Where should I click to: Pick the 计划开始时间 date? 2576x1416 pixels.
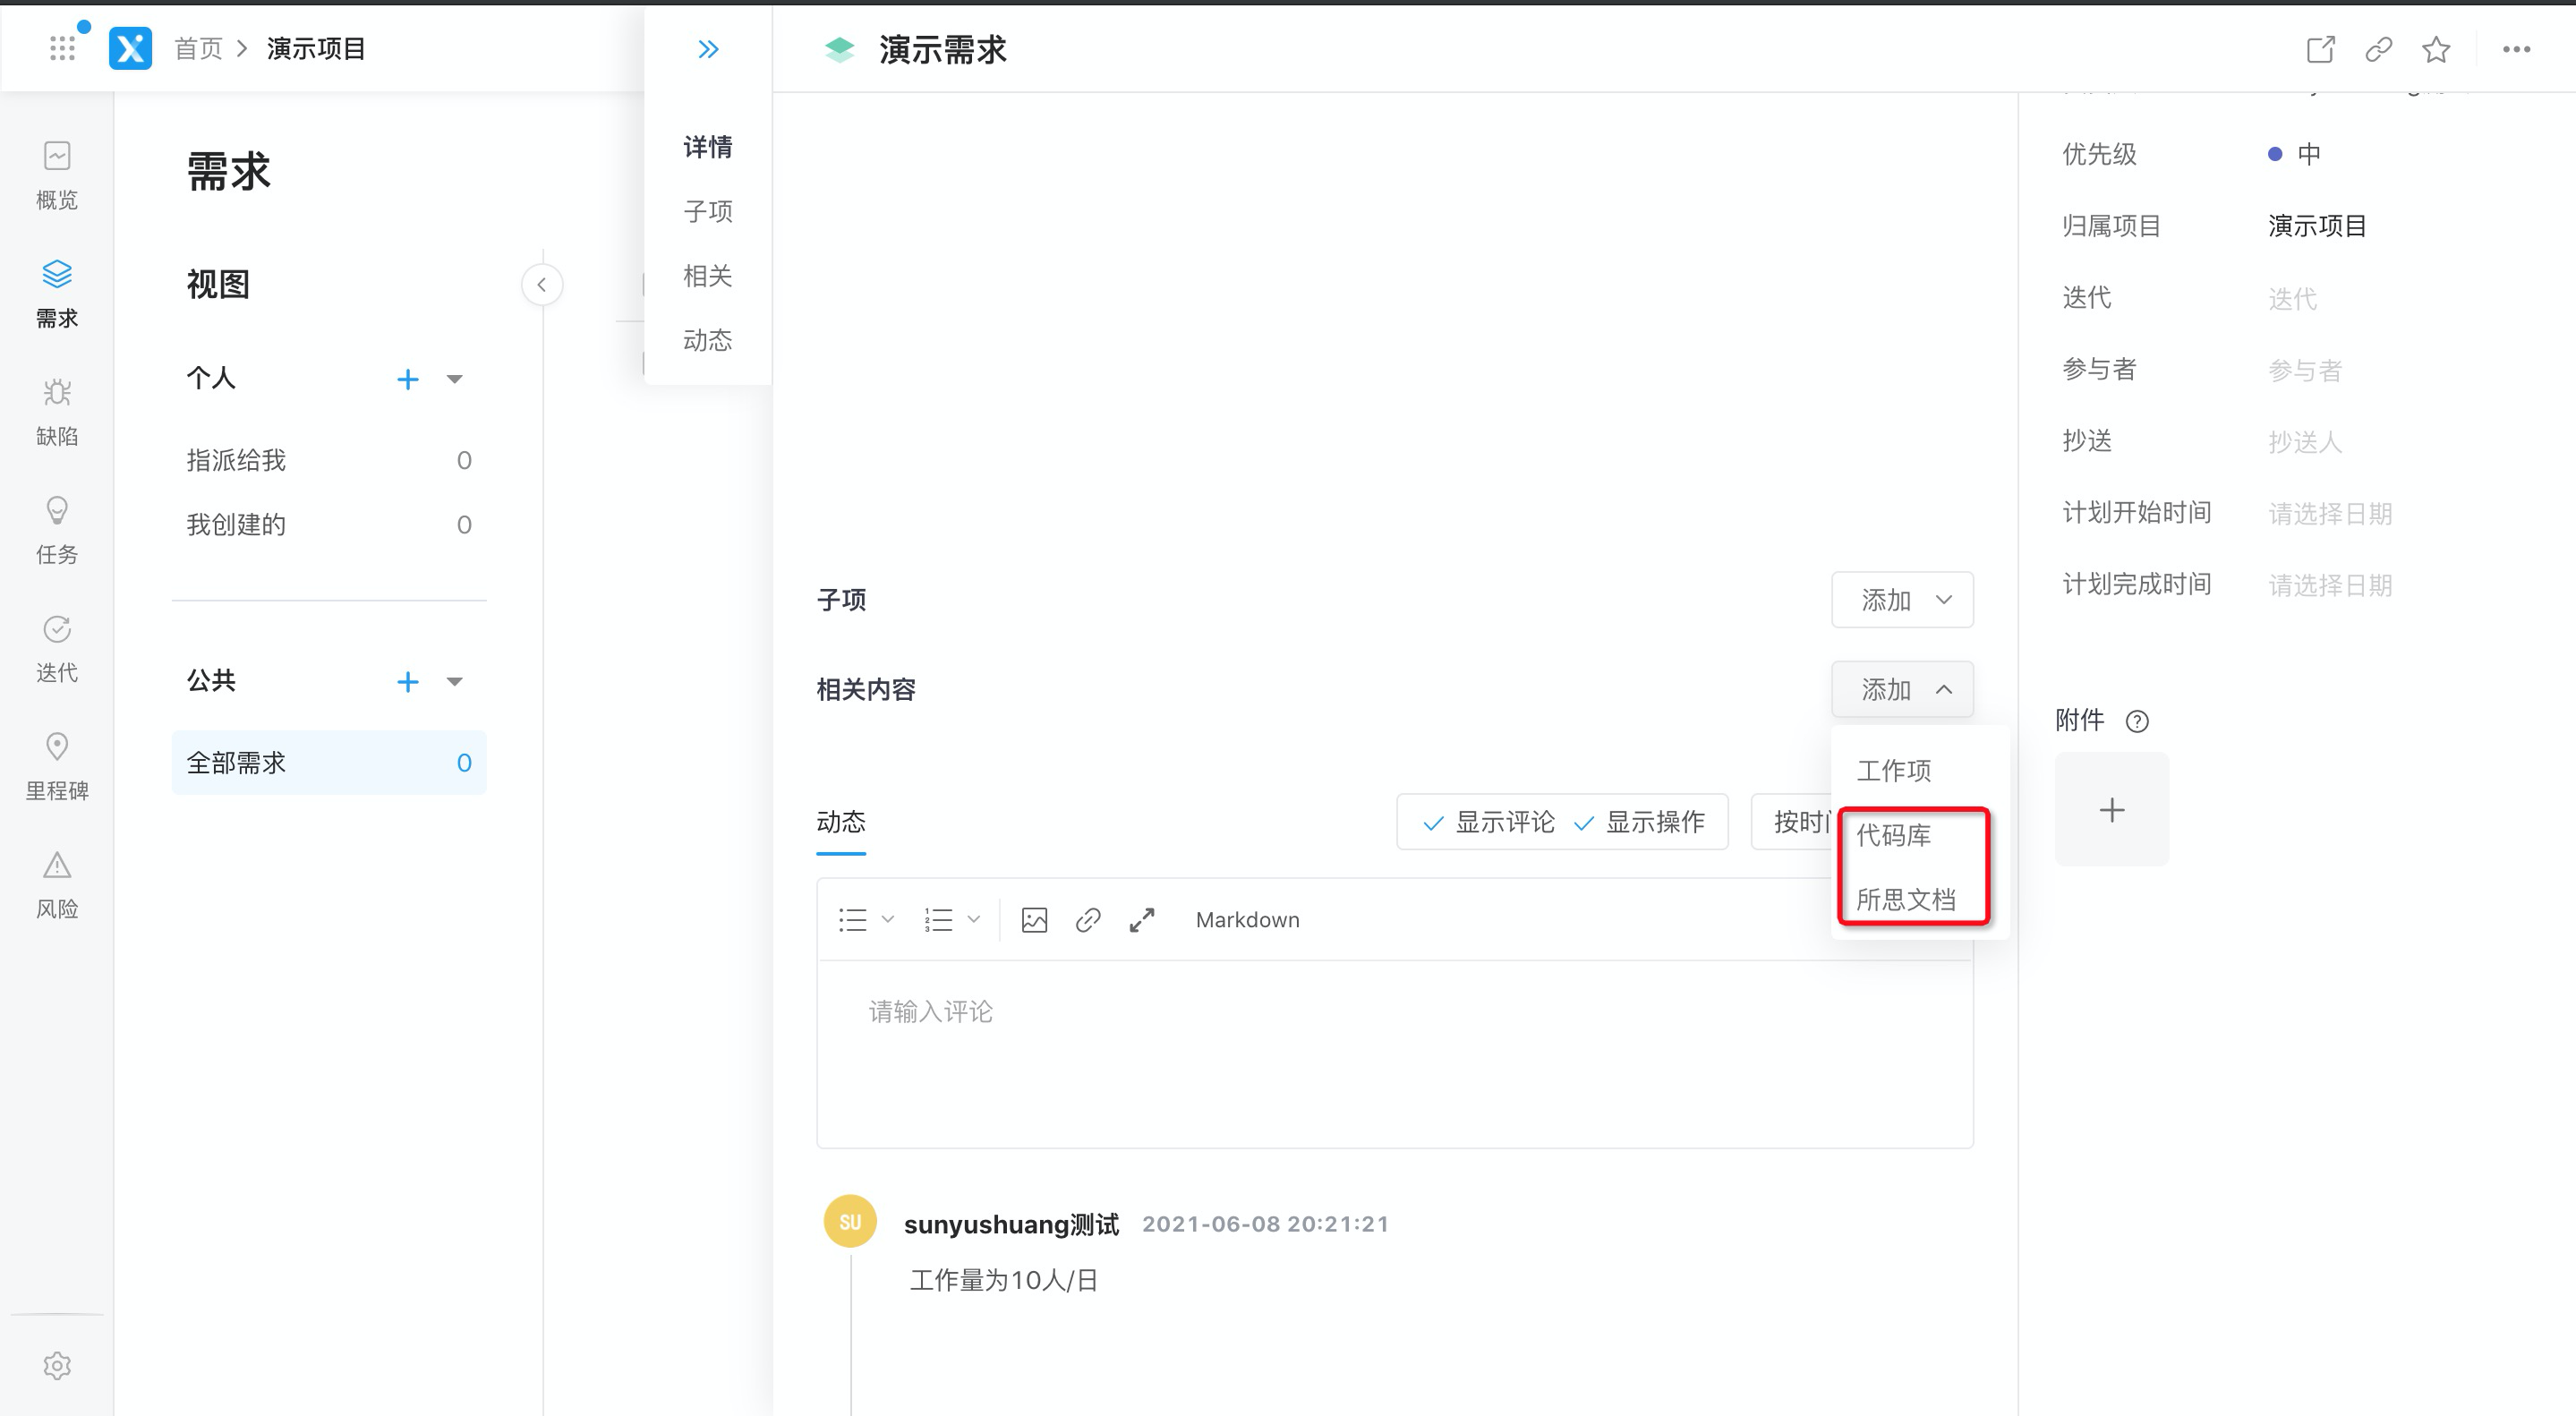[2330, 514]
